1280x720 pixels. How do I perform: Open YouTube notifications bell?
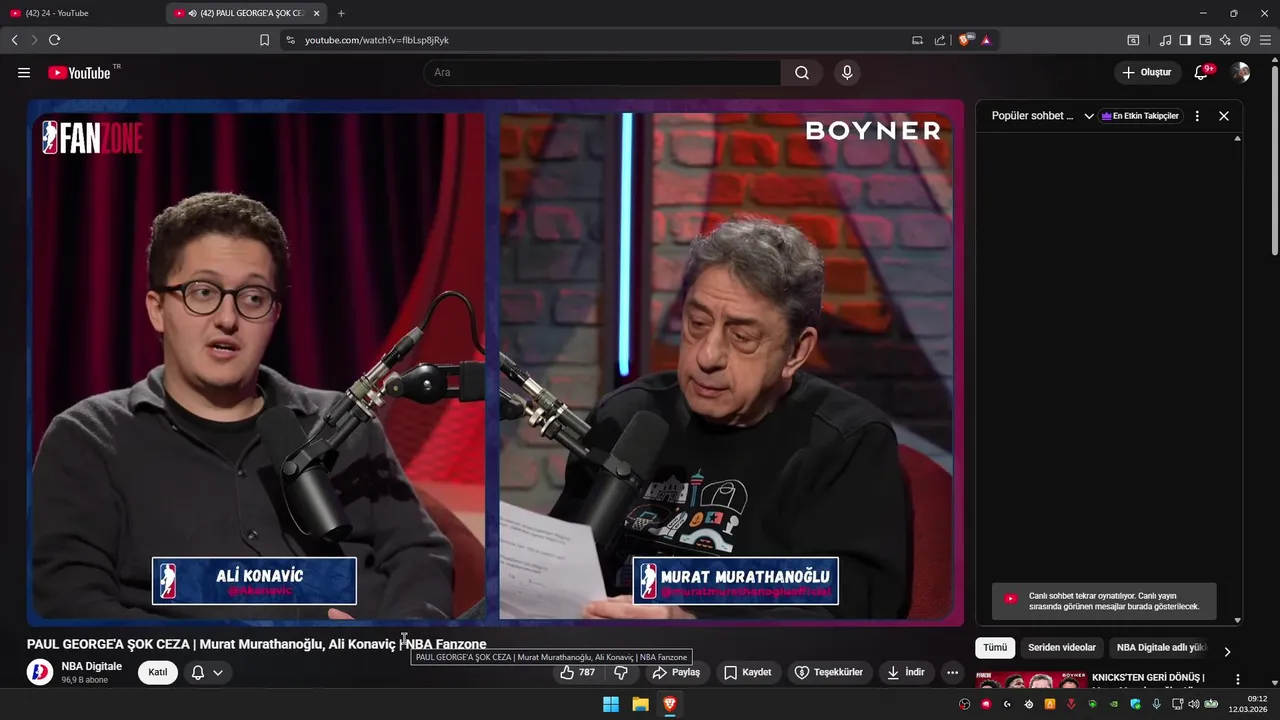(x=1202, y=73)
